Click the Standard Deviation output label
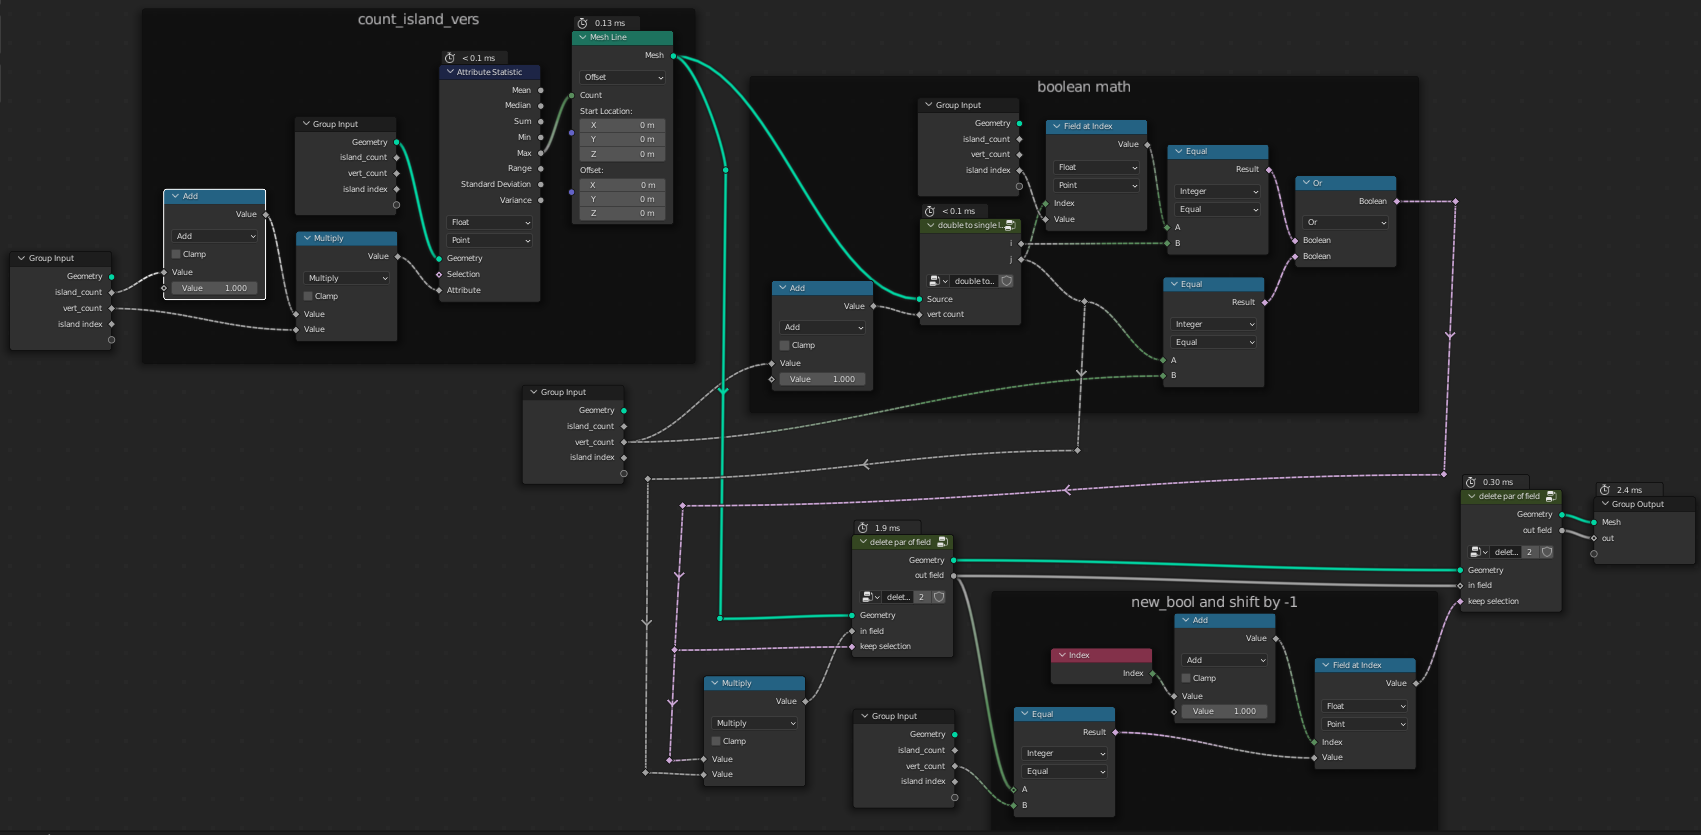The height and width of the screenshot is (835, 1701). 496,184
